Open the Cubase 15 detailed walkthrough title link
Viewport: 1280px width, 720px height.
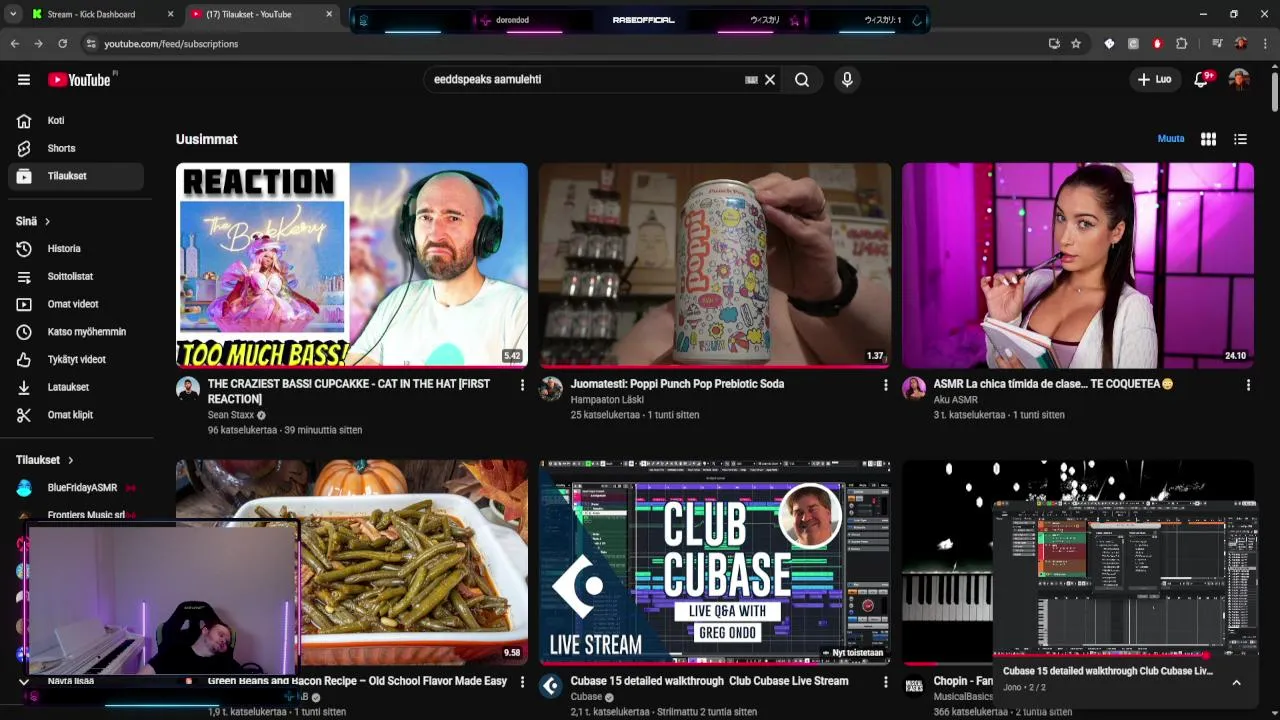point(709,681)
